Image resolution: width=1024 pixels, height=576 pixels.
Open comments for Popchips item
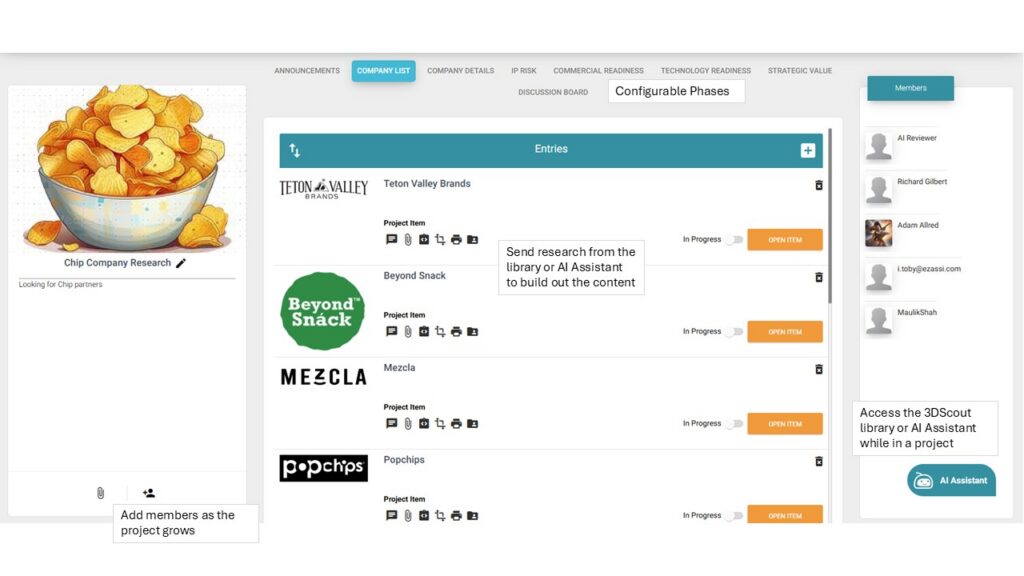pyautogui.click(x=391, y=516)
